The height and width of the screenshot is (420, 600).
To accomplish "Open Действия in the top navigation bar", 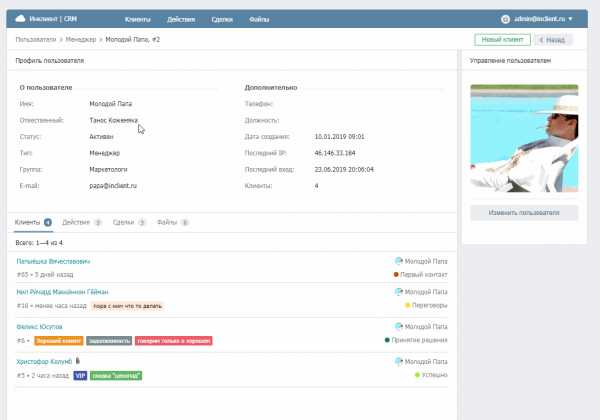I will (181, 20).
